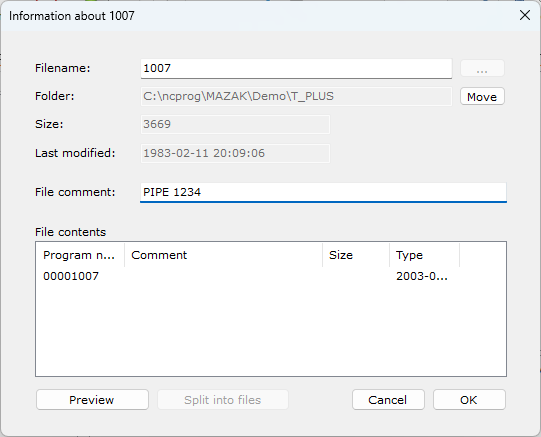Close the Information about 1007 dialog
Image resolution: width=541 pixels, height=437 pixels.
coord(525,15)
